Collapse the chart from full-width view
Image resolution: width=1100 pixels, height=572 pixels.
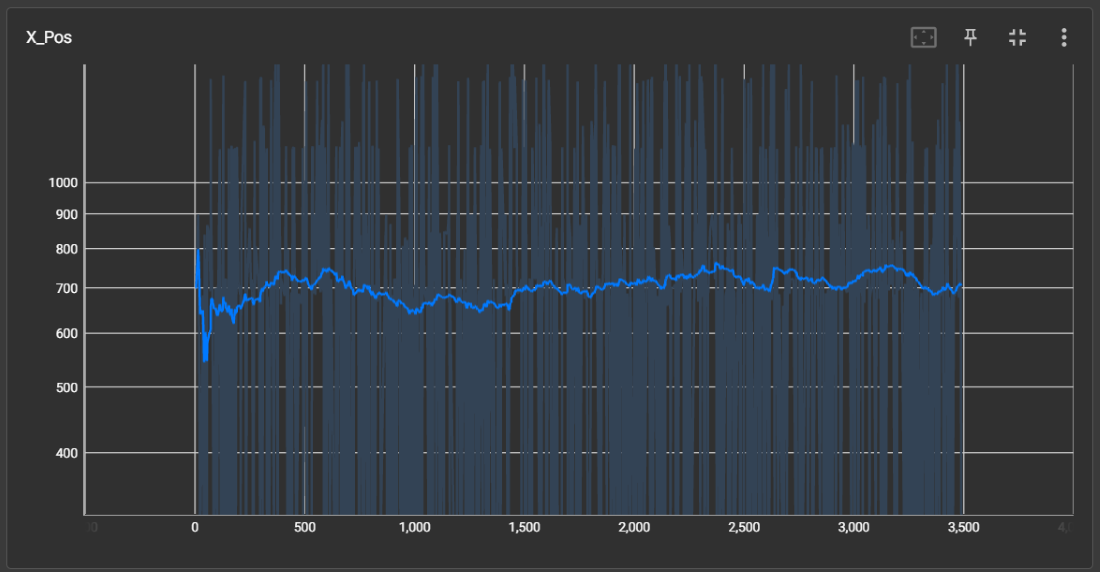click(x=1017, y=38)
